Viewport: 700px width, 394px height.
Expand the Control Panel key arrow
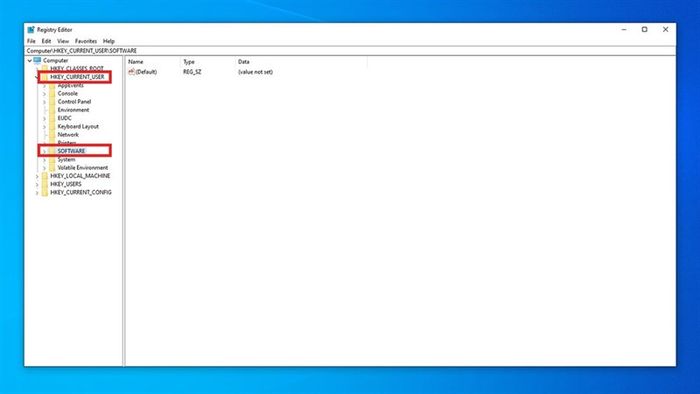(x=44, y=102)
